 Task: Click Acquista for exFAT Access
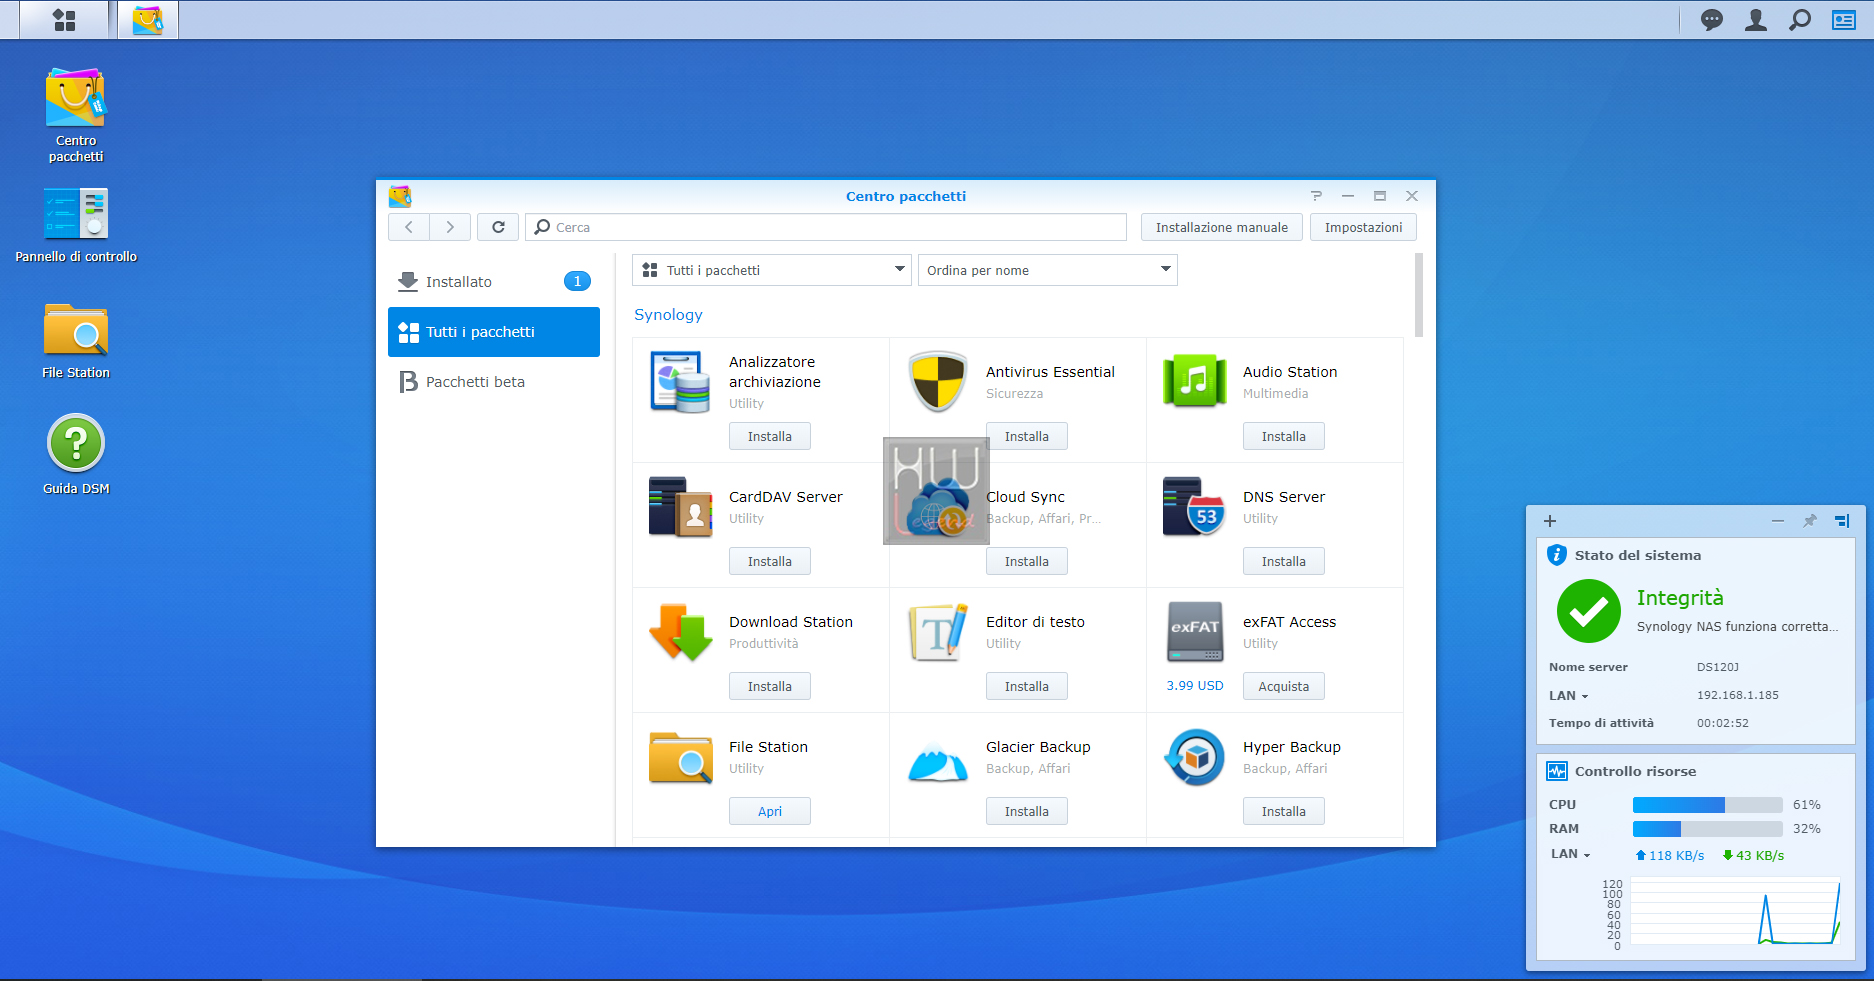coord(1284,687)
